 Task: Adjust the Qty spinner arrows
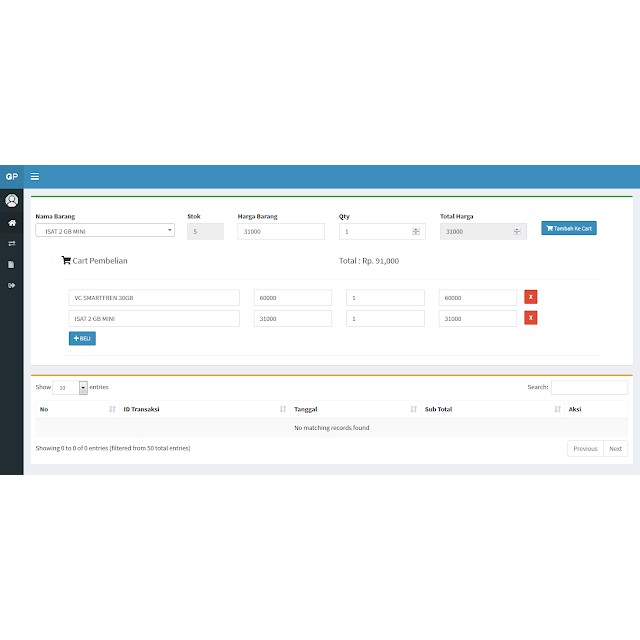click(416, 231)
